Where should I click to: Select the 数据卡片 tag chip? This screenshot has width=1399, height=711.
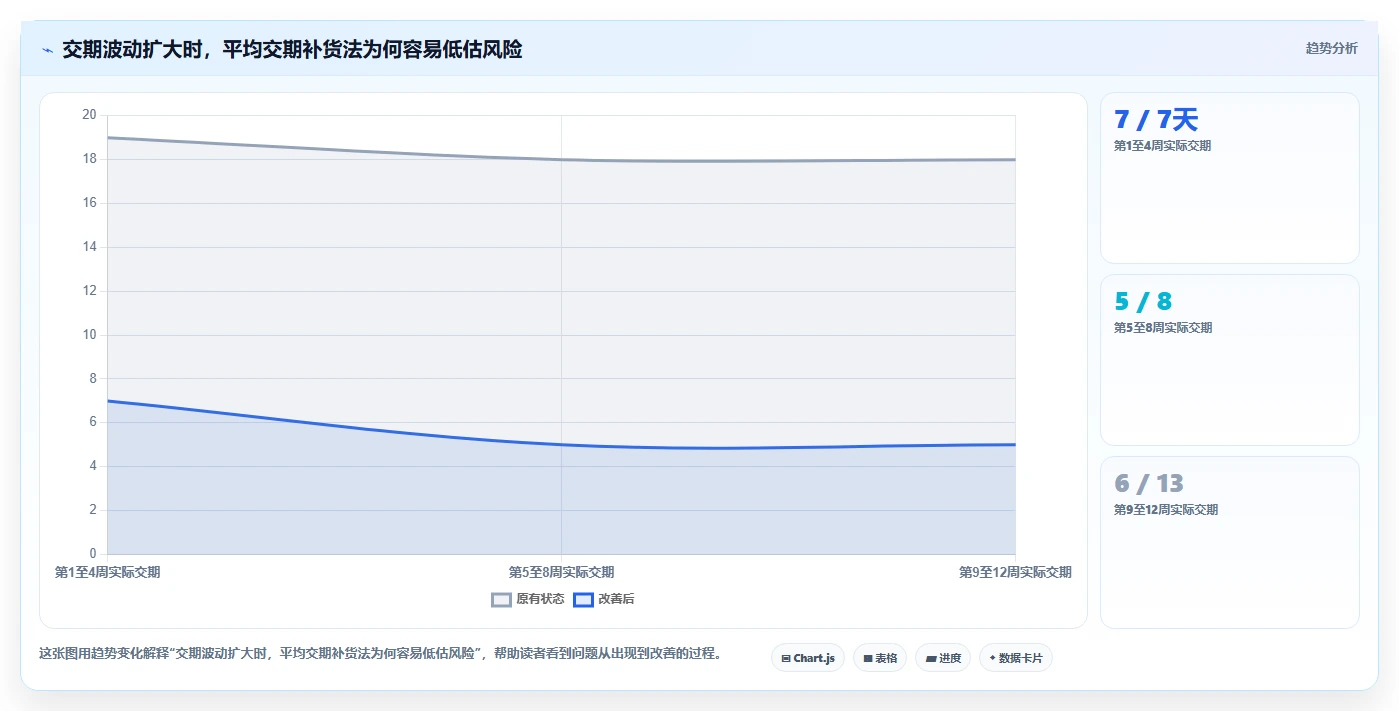(1016, 658)
